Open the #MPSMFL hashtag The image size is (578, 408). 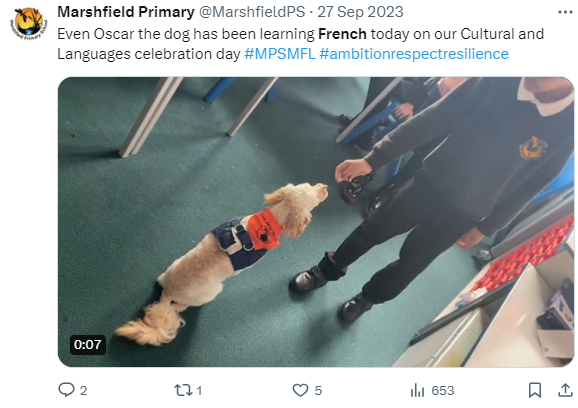coord(280,54)
